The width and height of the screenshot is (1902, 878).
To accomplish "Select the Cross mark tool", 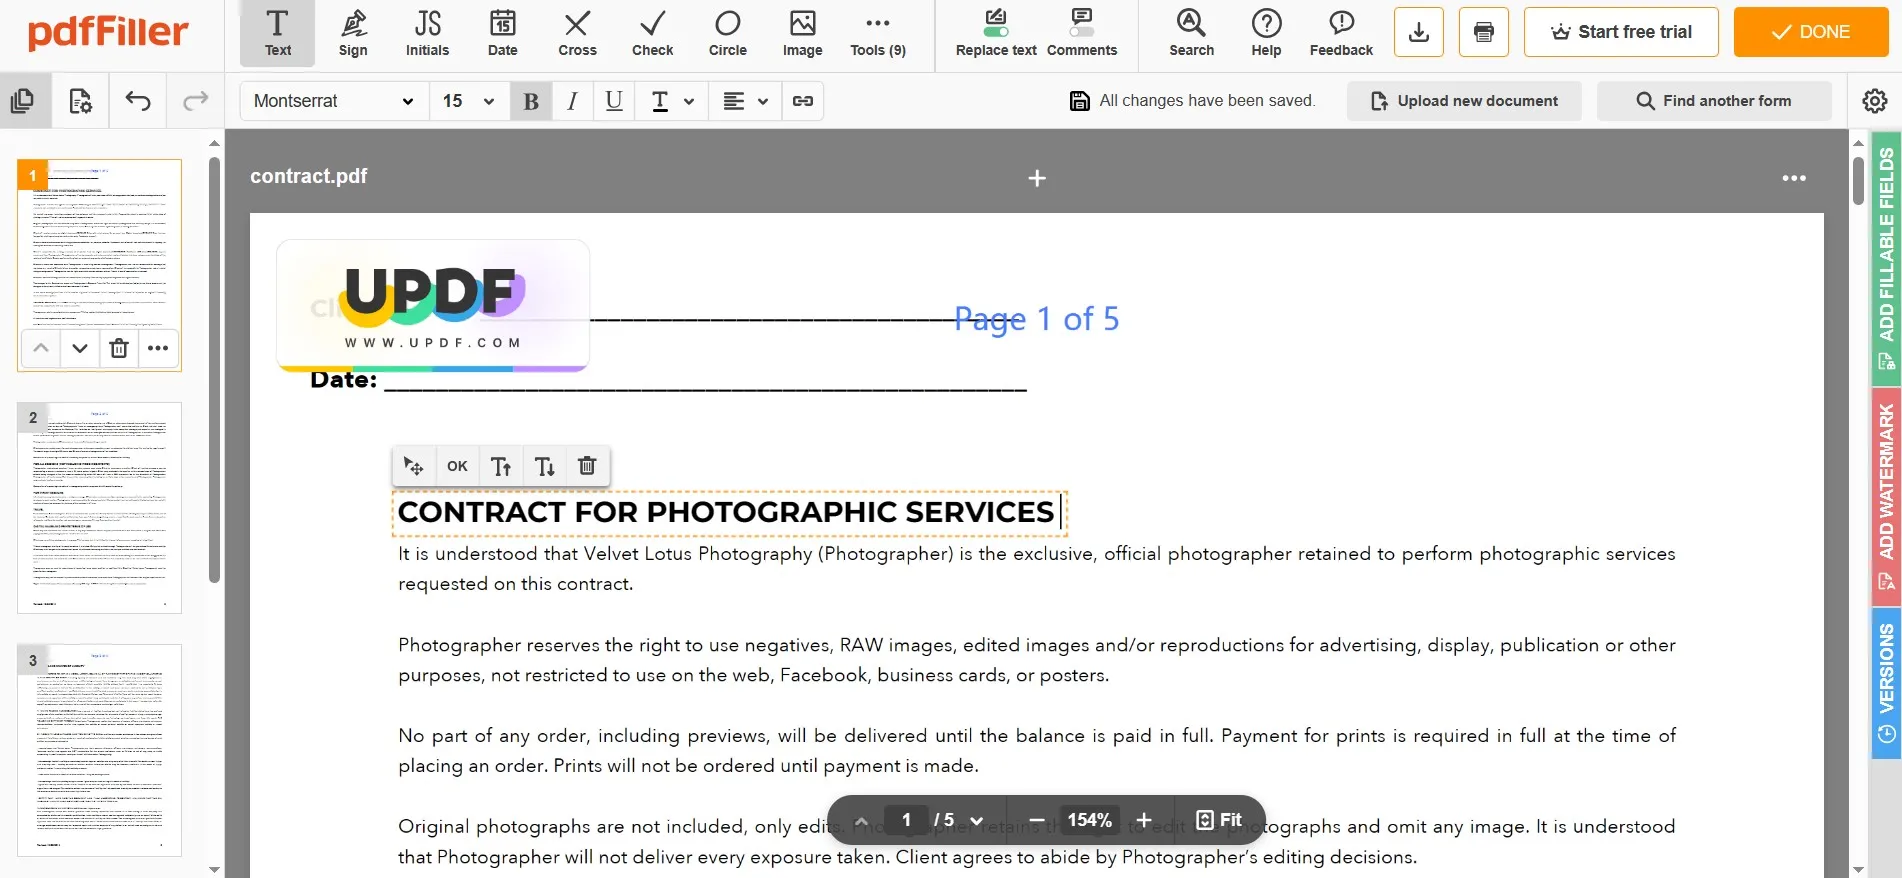I will point(577,33).
